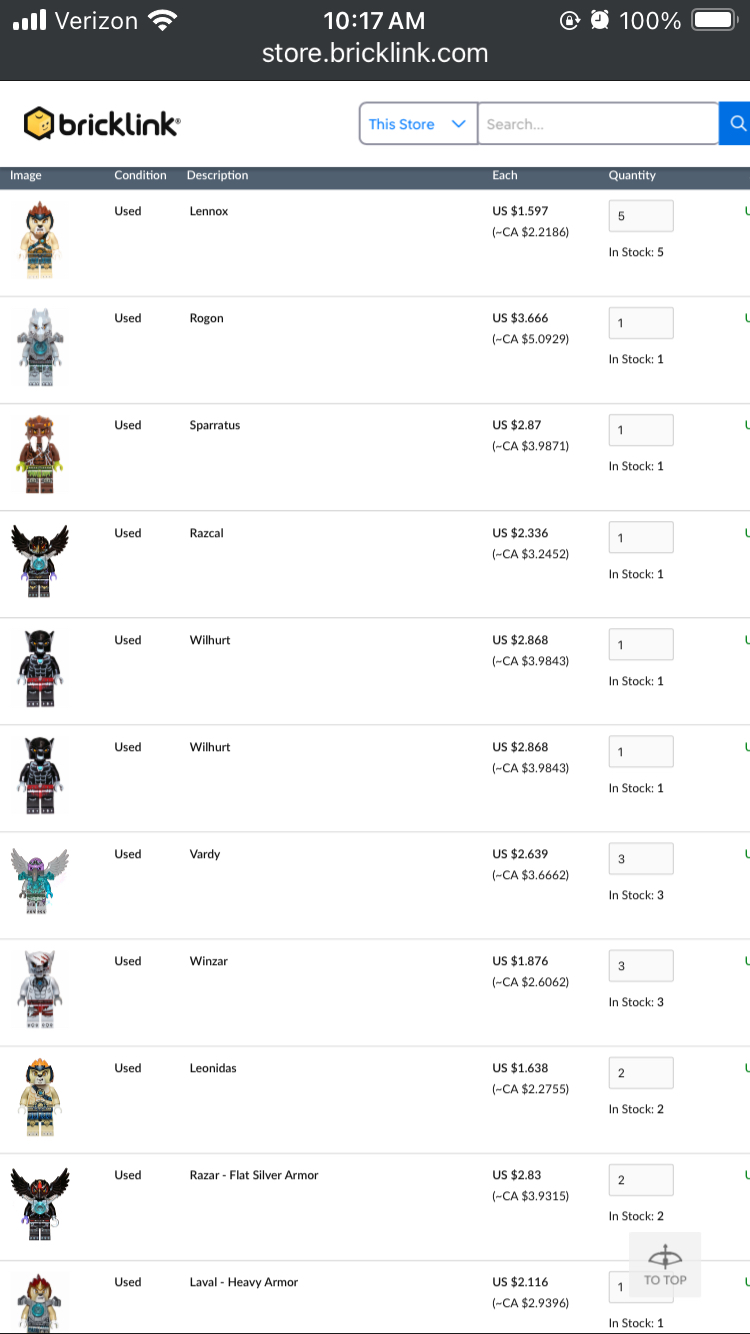Select the Lennox quantity box
Screen dimensions: 750x1334
(x=641, y=216)
